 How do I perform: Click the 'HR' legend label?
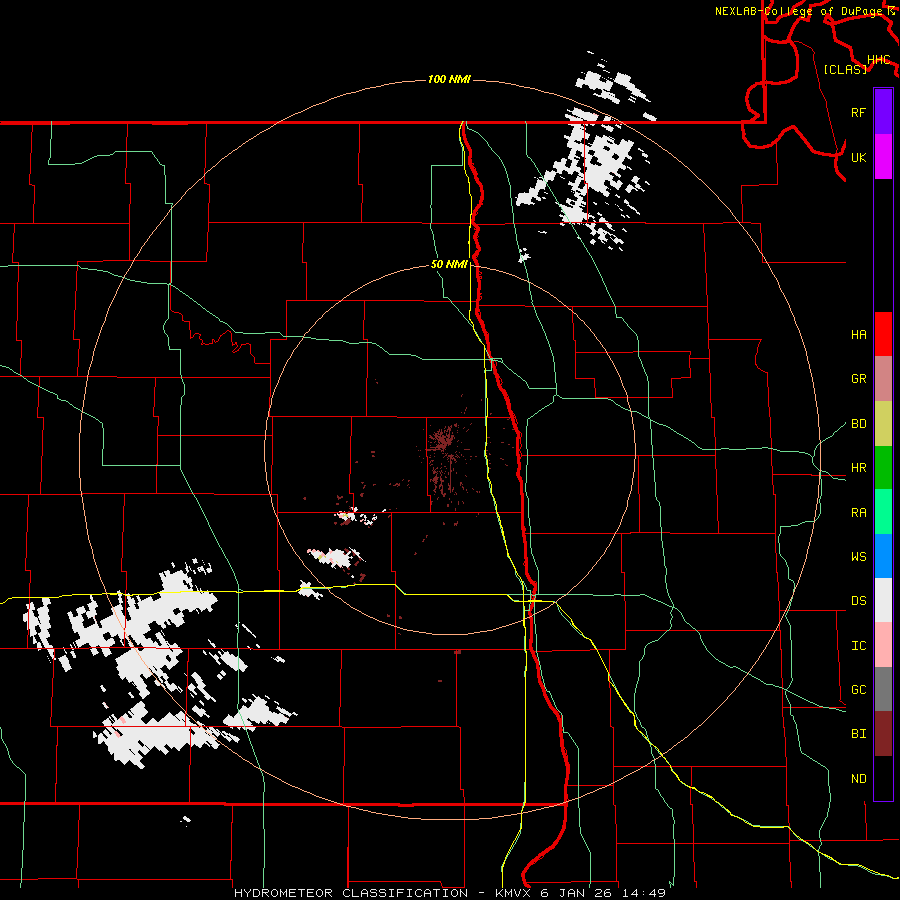click(858, 468)
